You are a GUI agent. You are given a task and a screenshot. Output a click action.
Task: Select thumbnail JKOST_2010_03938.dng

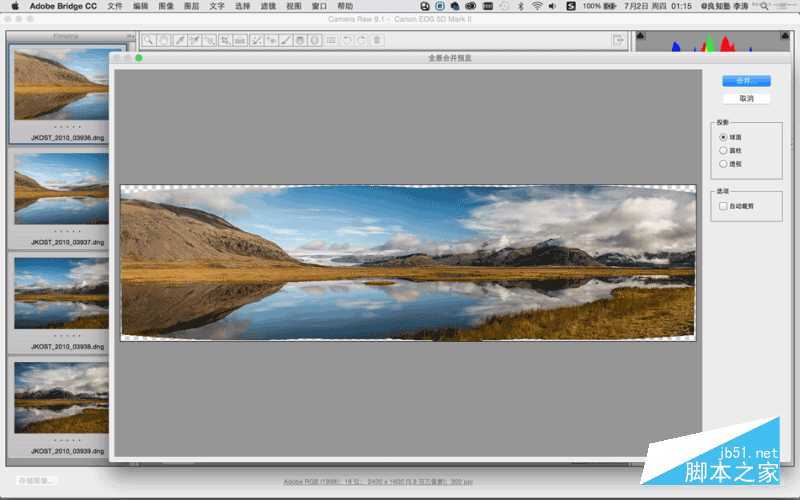[61, 293]
